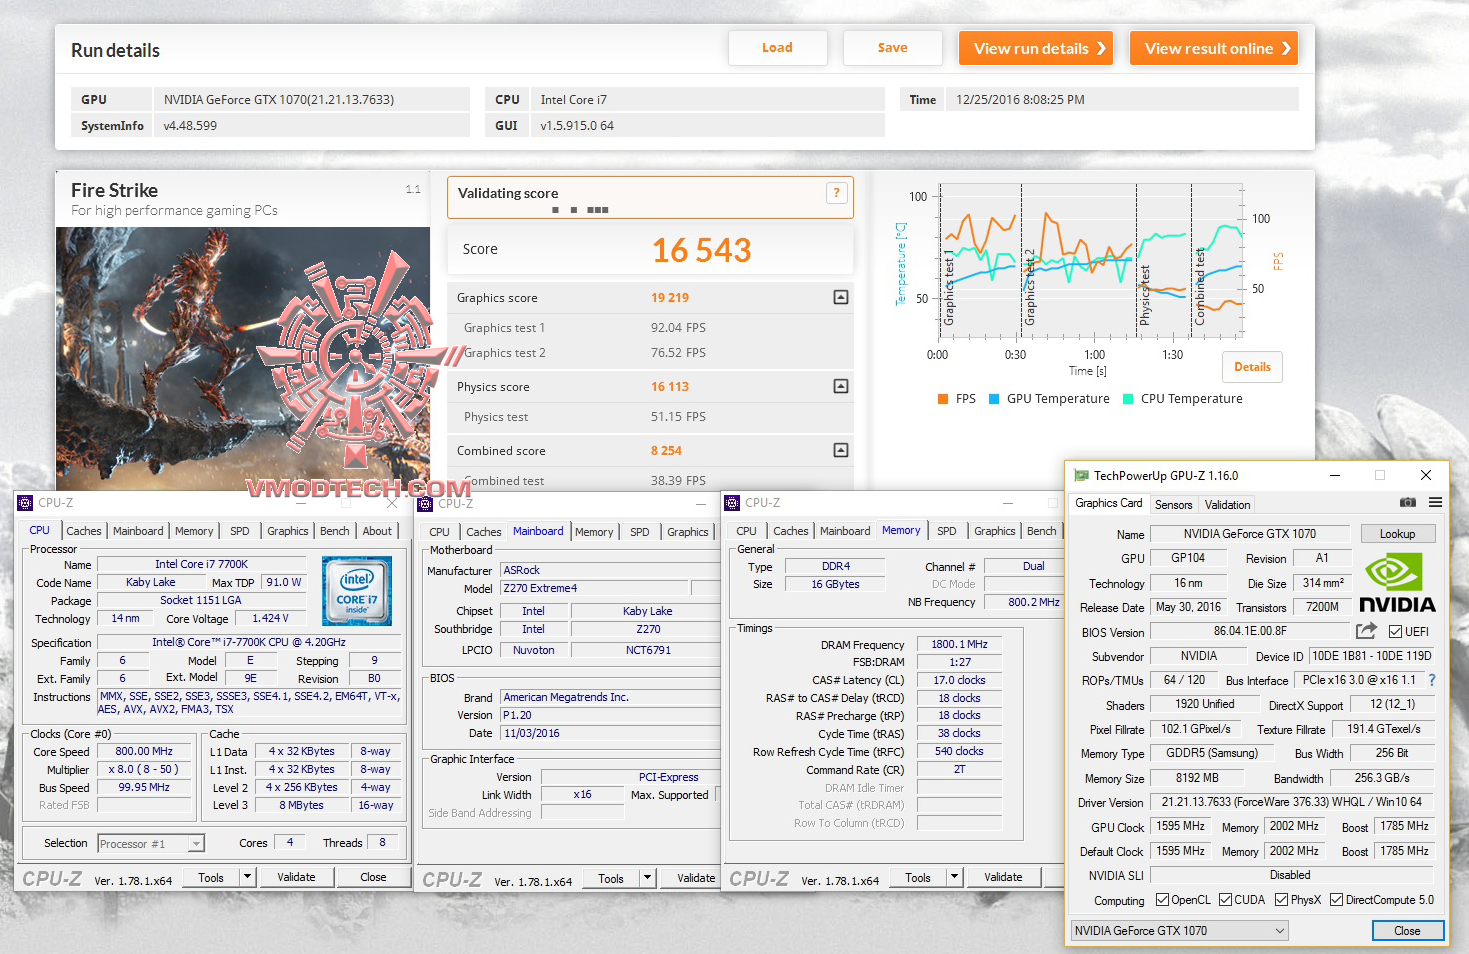Toggle the OpenCL checkbox

(x=1162, y=900)
